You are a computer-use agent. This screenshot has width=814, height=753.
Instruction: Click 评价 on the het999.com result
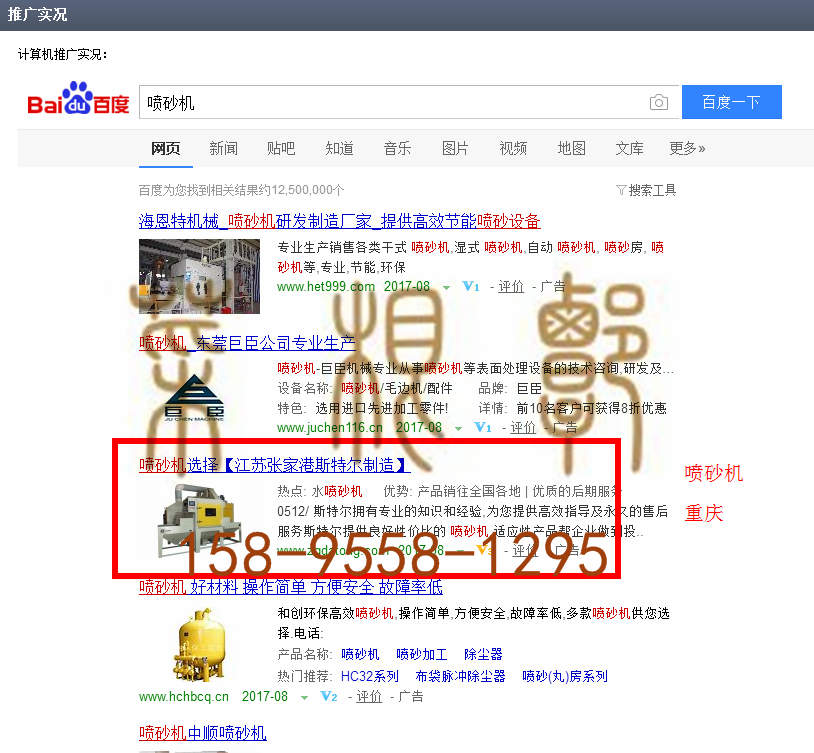(x=511, y=287)
